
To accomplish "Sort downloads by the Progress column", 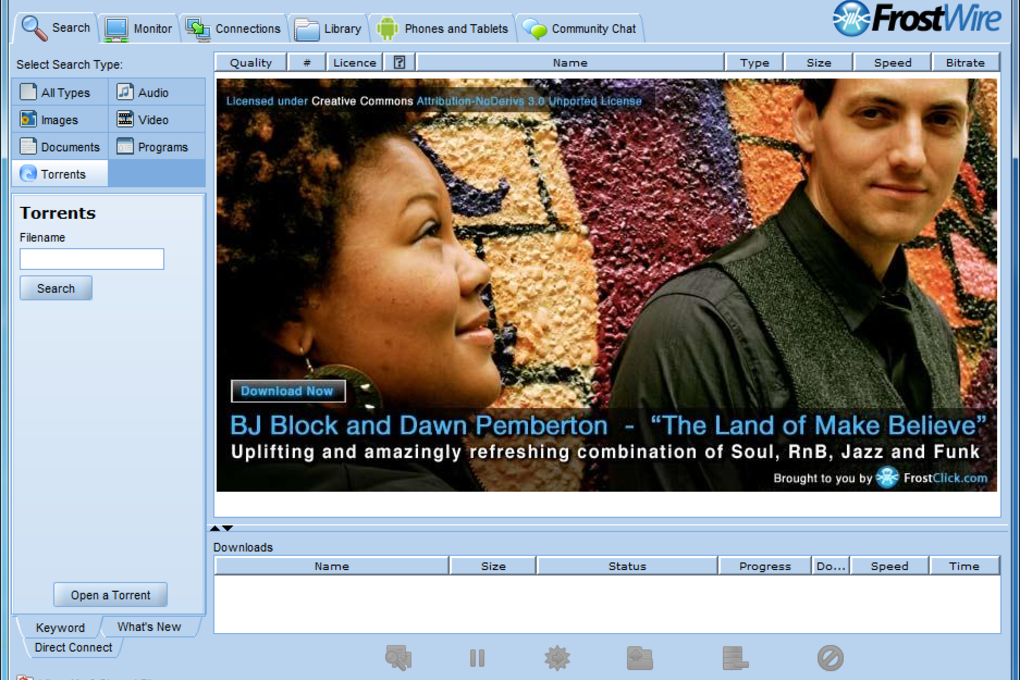I will click(765, 566).
